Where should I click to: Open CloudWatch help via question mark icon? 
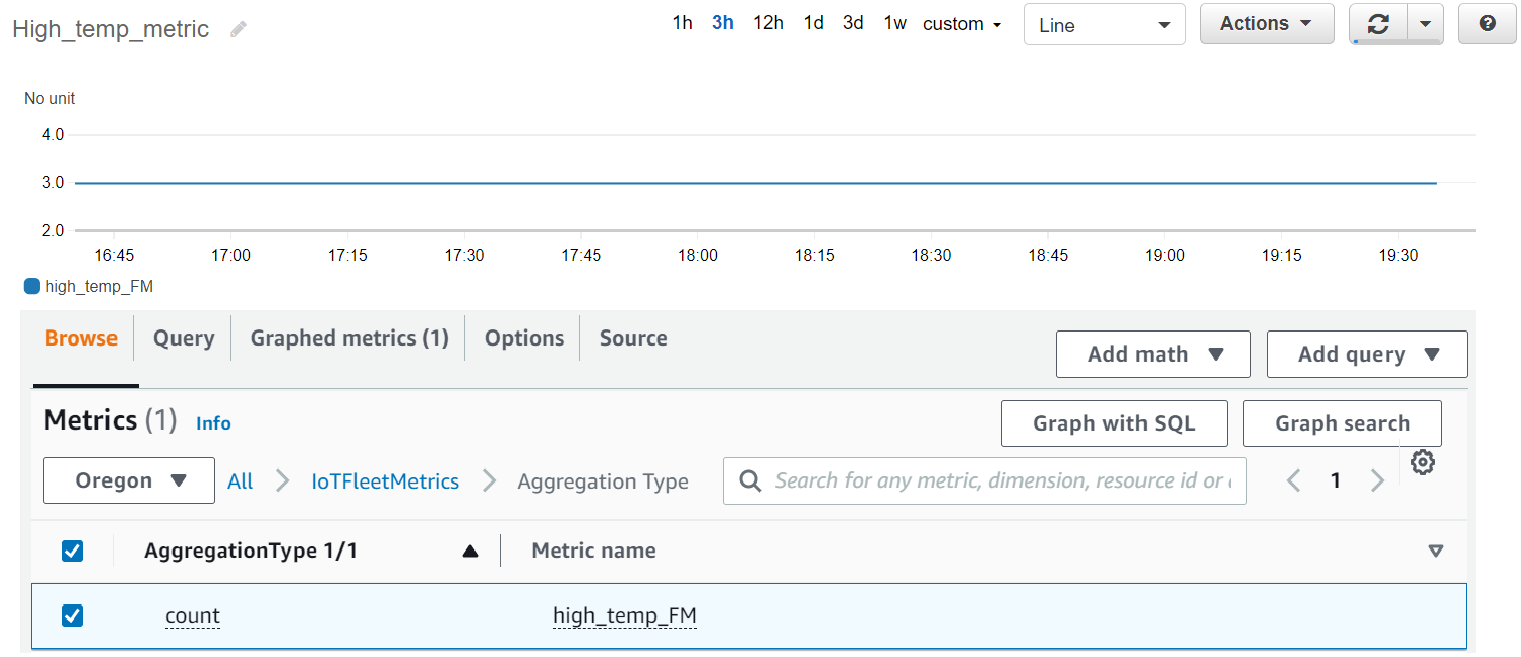click(x=1487, y=24)
